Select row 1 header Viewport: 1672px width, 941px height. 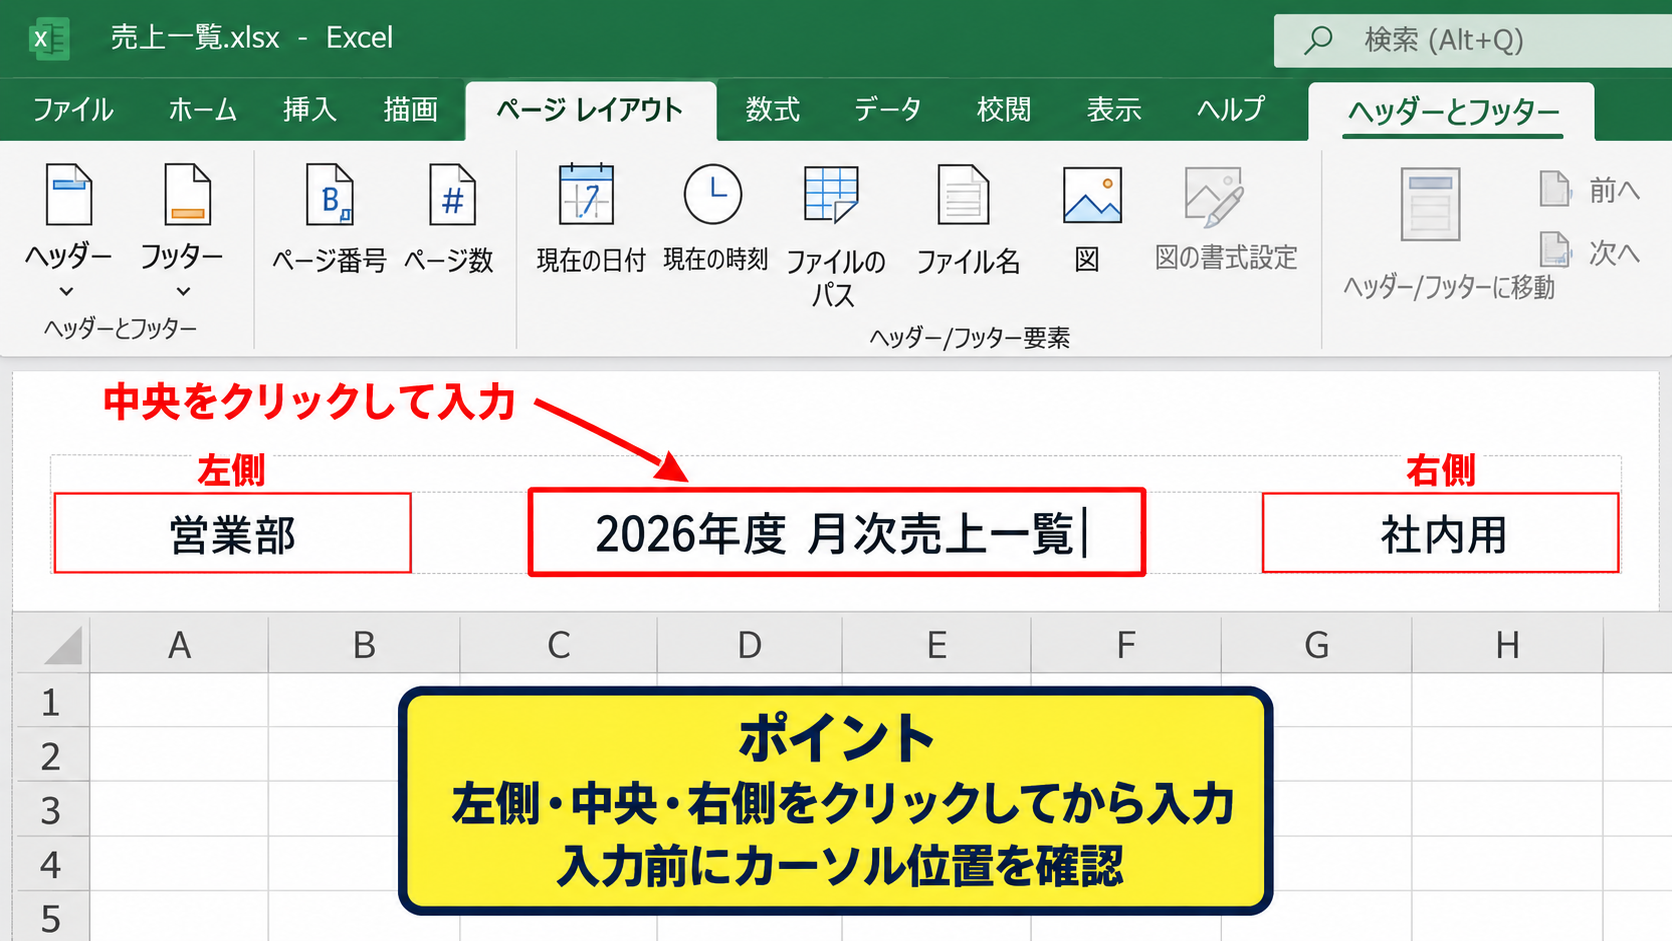click(51, 702)
